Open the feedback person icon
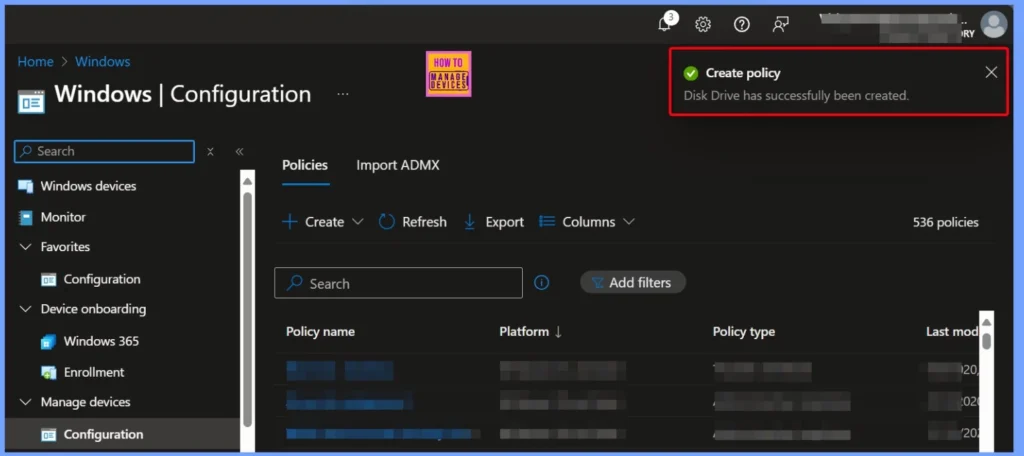Image resolution: width=1024 pixels, height=456 pixels. pyautogui.click(x=780, y=24)
